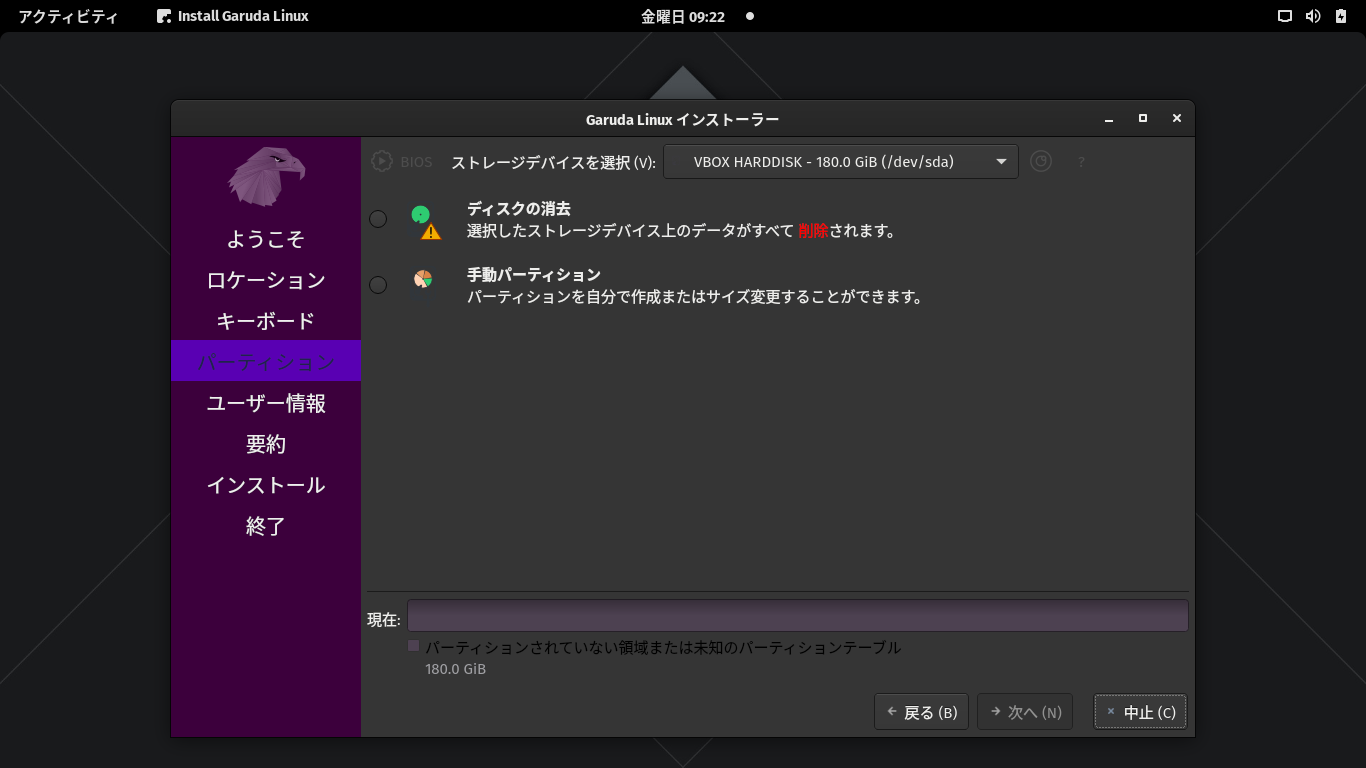1366x768 pixels.
Task: Select 終了 step in sidebar
Action: [266, 526]
